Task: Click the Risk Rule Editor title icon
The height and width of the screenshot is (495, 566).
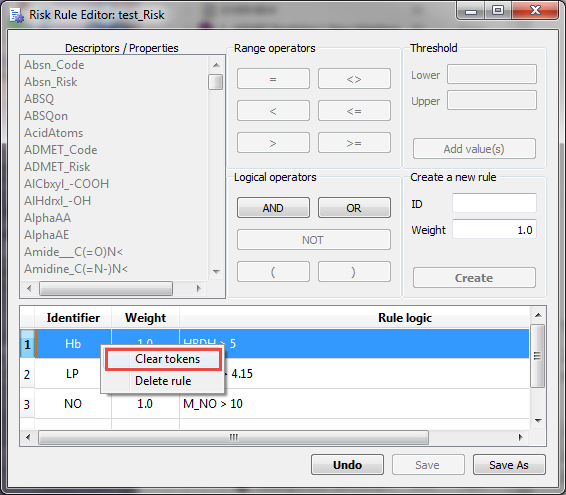Action: pyautogui.click(x=17, y=15)
